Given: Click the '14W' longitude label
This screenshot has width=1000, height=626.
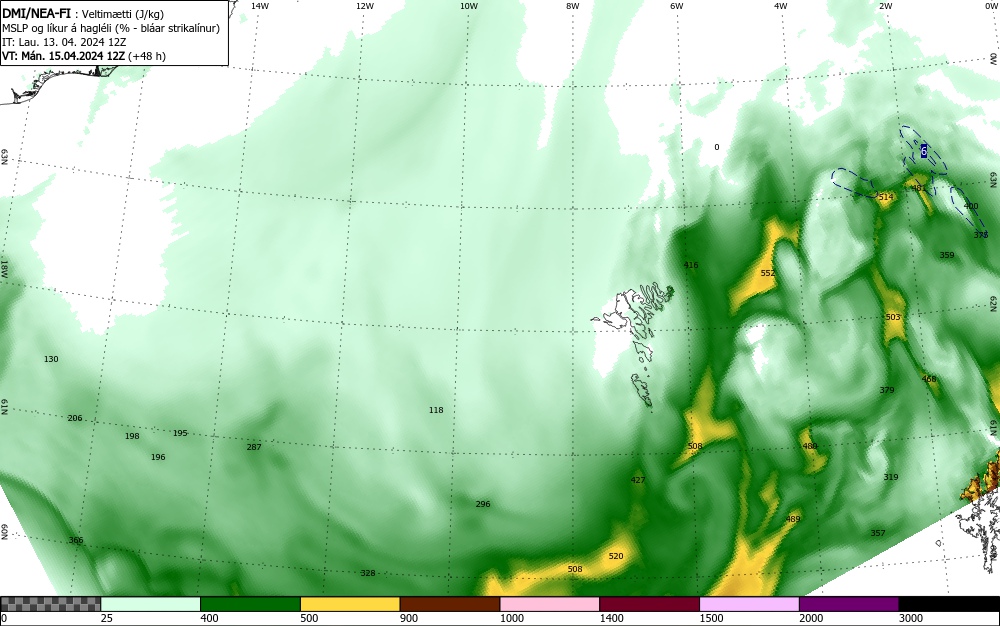Looking at the screenshot, I should click(x=260, y=6).
